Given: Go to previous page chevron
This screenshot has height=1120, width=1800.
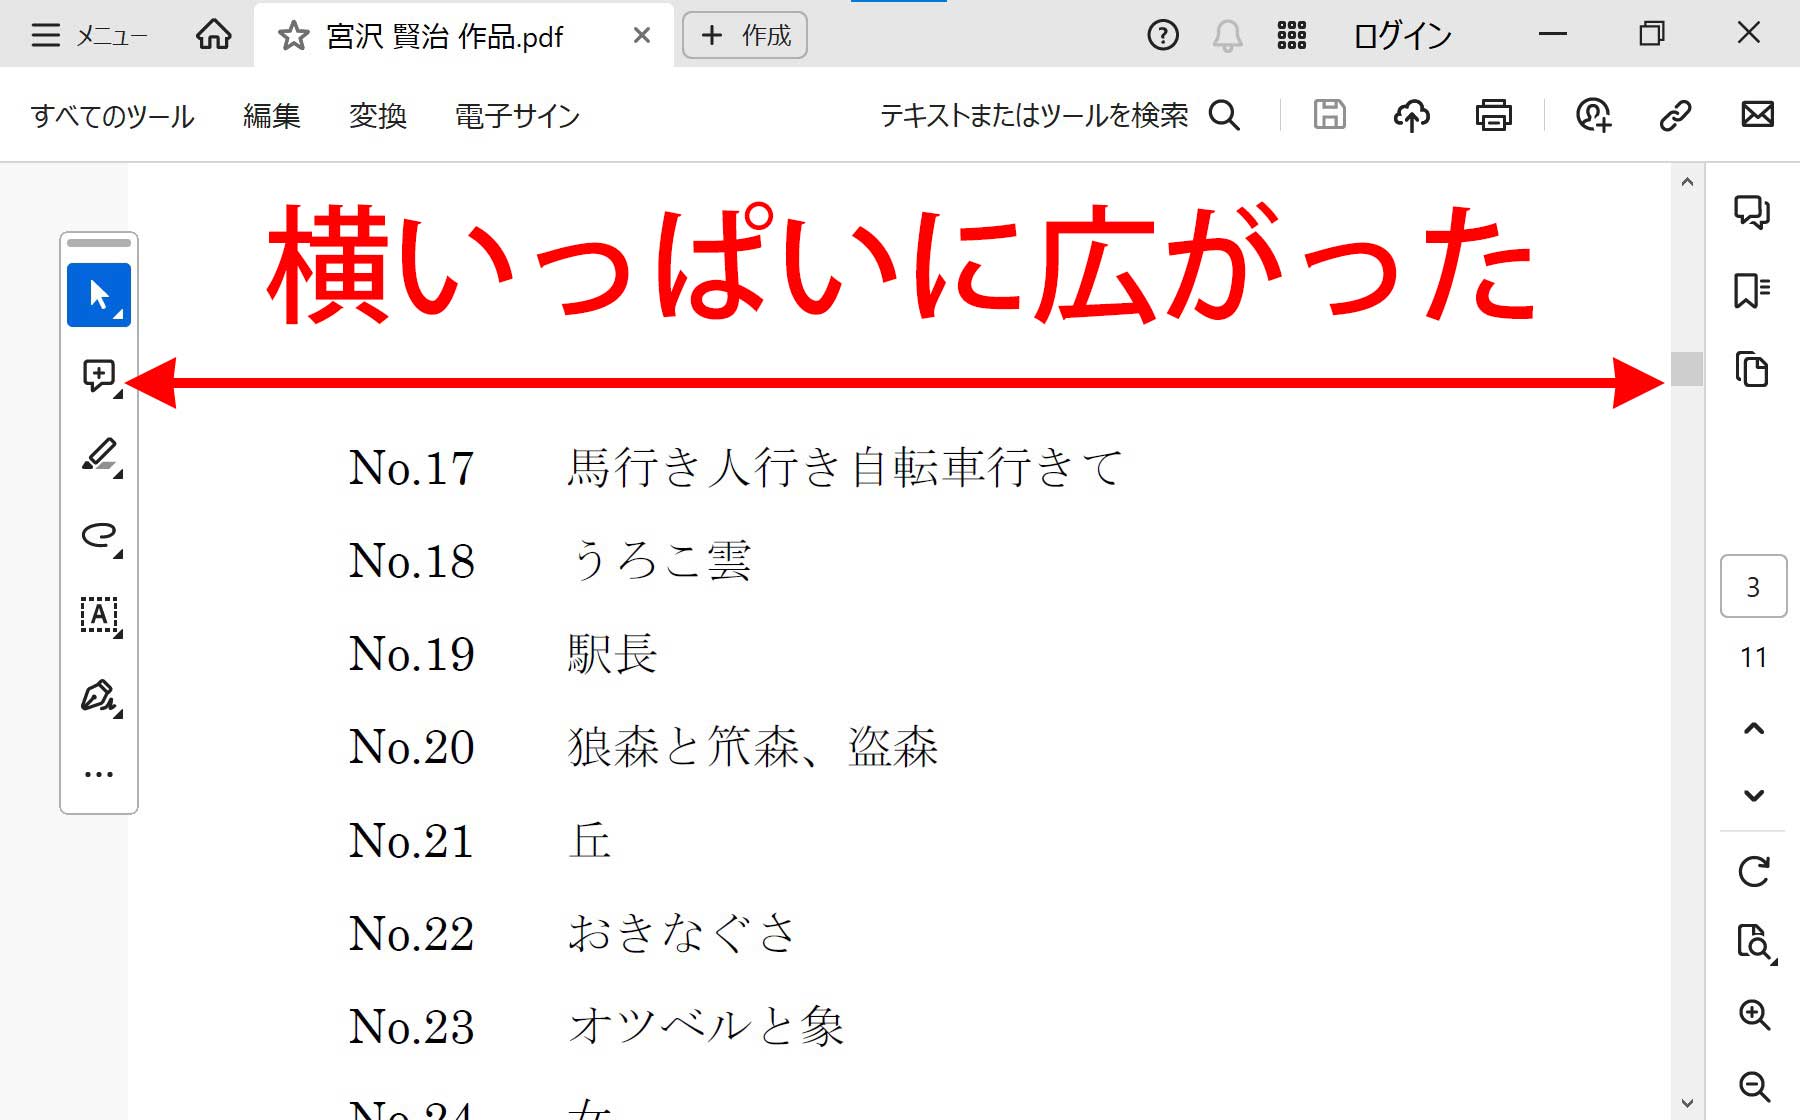Looking at the screenshot, I should [x=1753, y=728].
